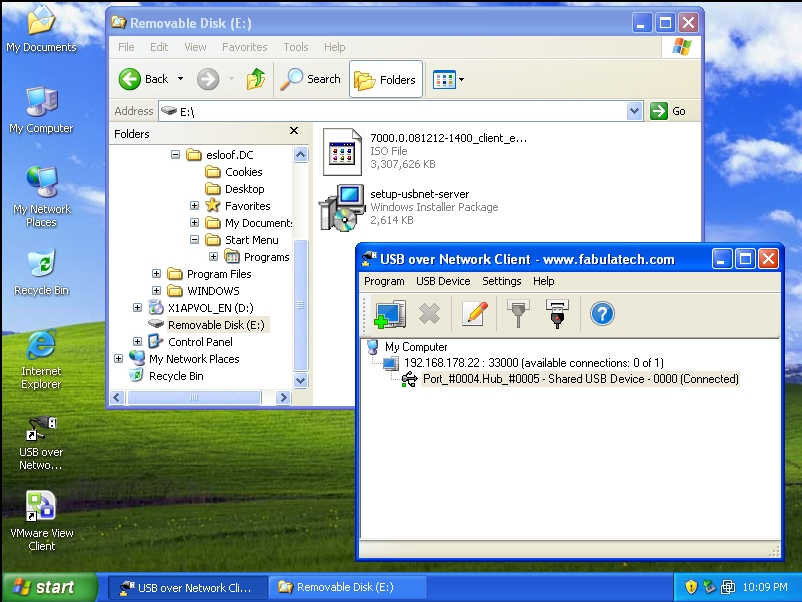Select My Network Places desktop icon

tap(41, 197)
